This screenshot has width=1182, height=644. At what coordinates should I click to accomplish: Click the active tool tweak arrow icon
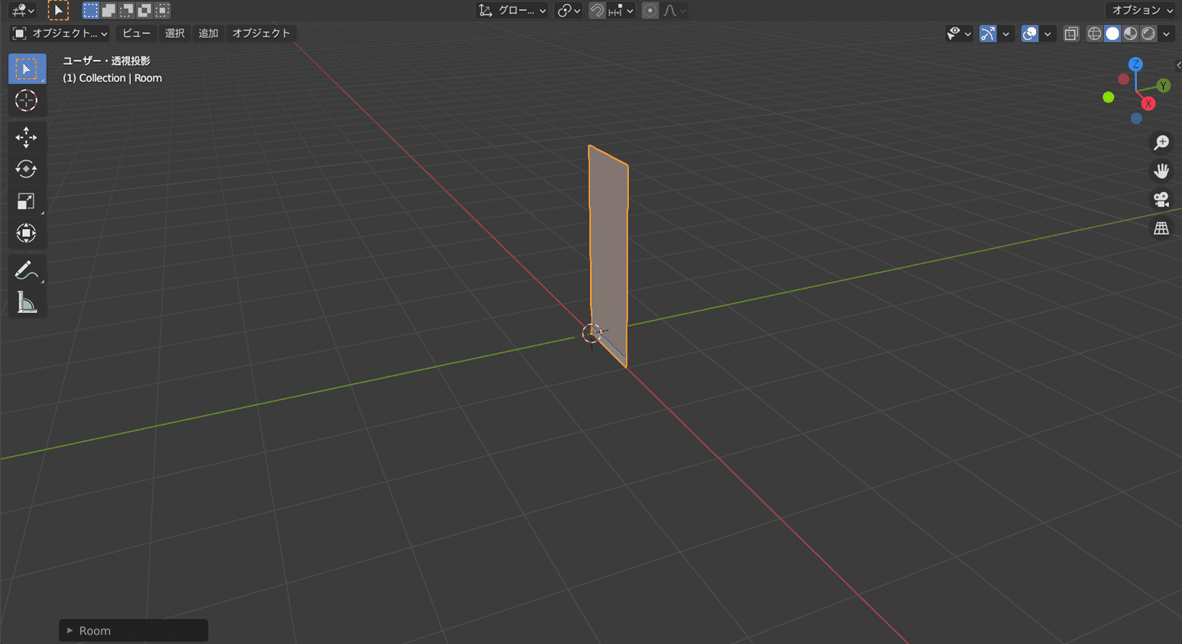(x=58, y=11)
